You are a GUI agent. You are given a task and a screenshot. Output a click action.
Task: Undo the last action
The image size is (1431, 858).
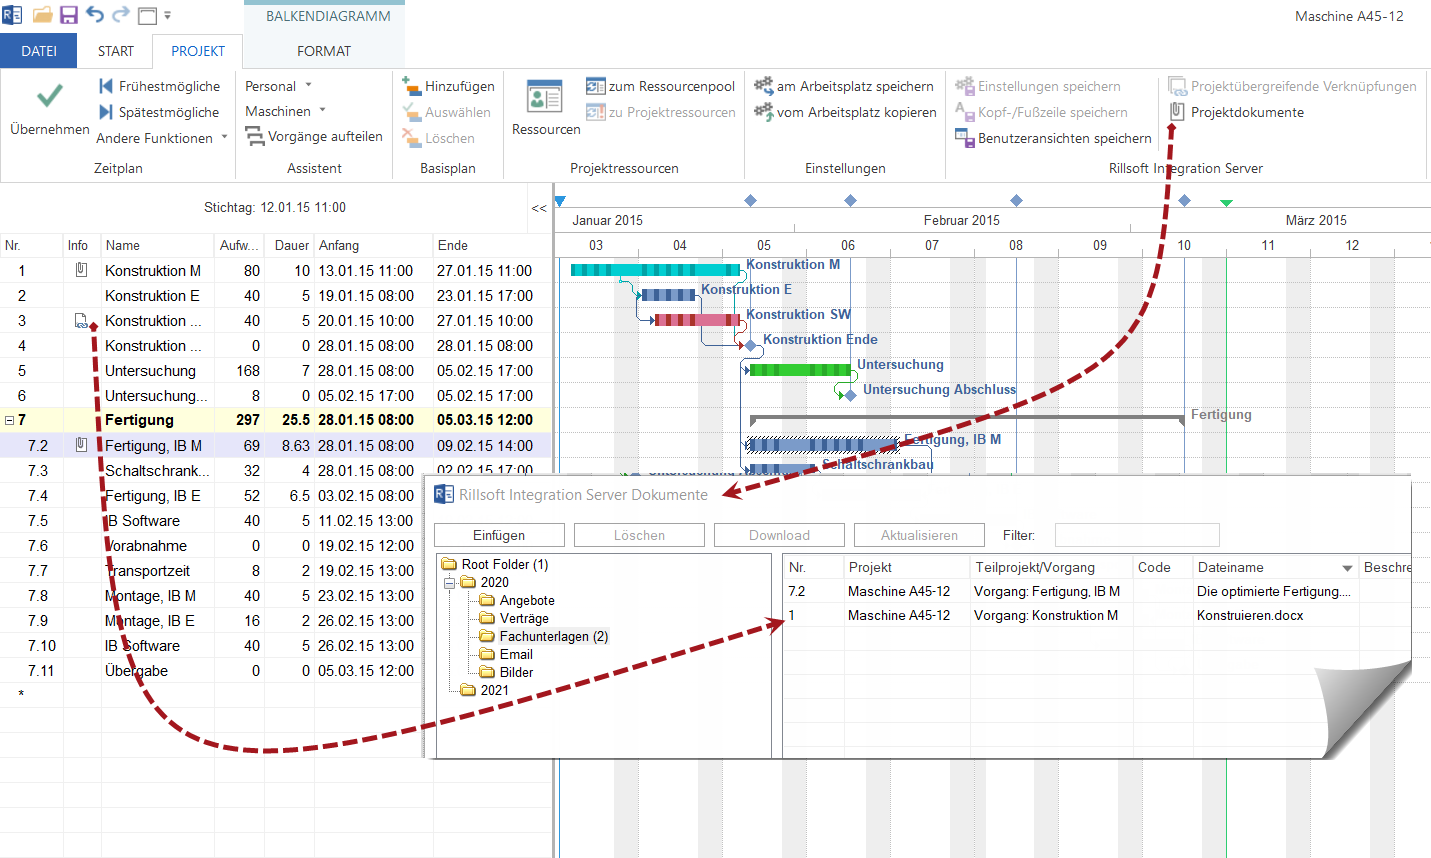tap(95, 15)
